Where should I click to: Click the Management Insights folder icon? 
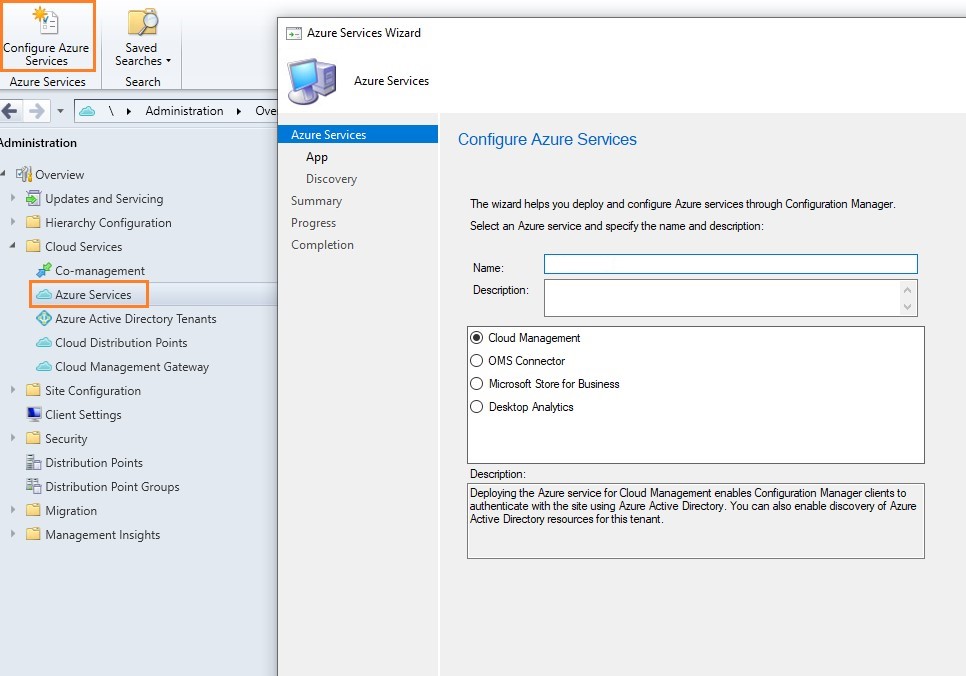tap(33, 534)
